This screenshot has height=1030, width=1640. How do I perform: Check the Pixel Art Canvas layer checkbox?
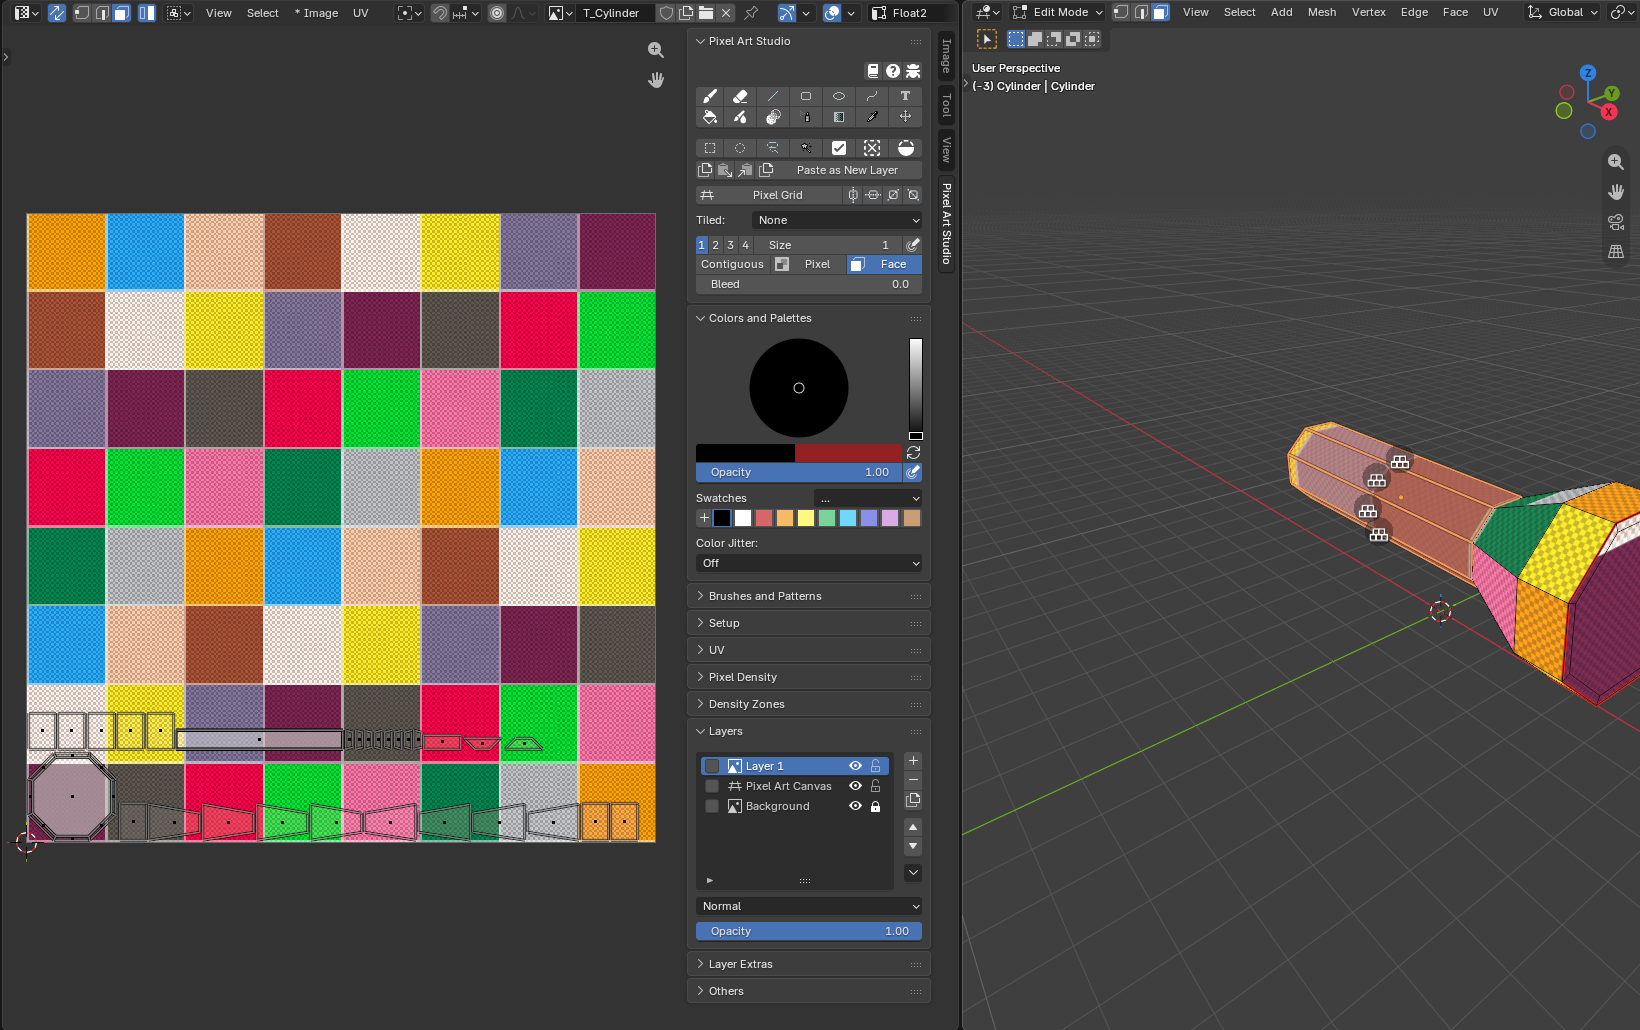click(712, 786)
